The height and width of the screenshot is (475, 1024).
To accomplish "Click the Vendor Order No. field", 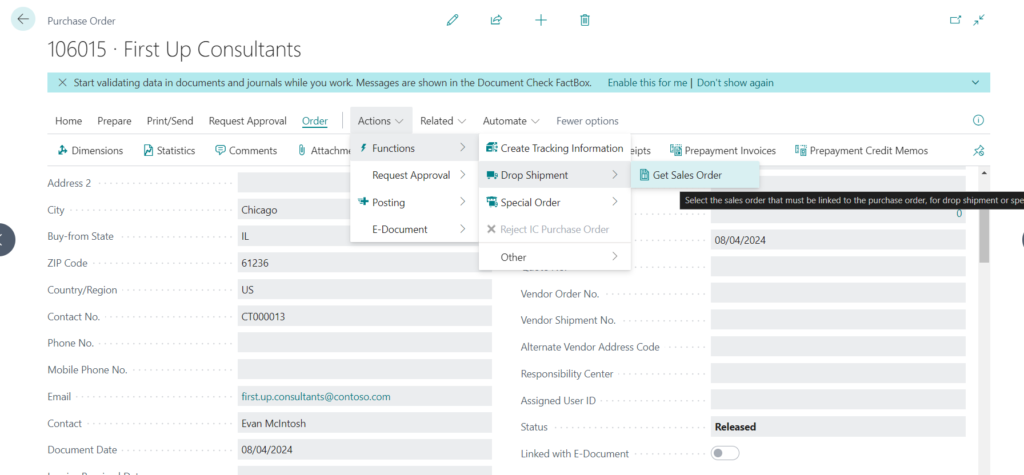I will pos(838,293).
